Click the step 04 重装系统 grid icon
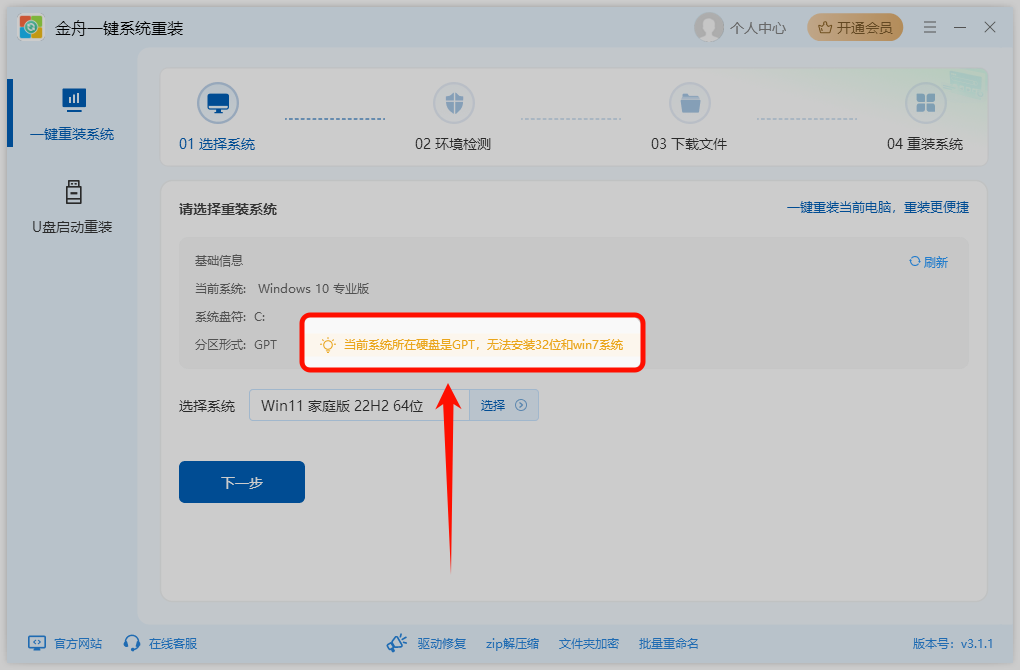The width and height of the screenshot is (1020, 670). 926,103
